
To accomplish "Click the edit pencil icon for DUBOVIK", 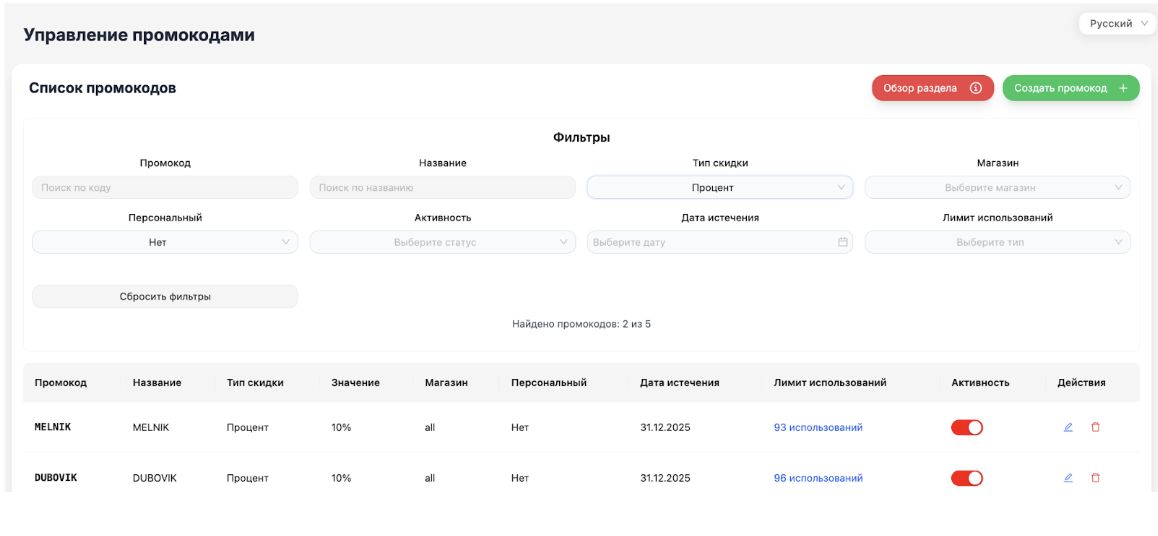I will (x=1068, y=478).
